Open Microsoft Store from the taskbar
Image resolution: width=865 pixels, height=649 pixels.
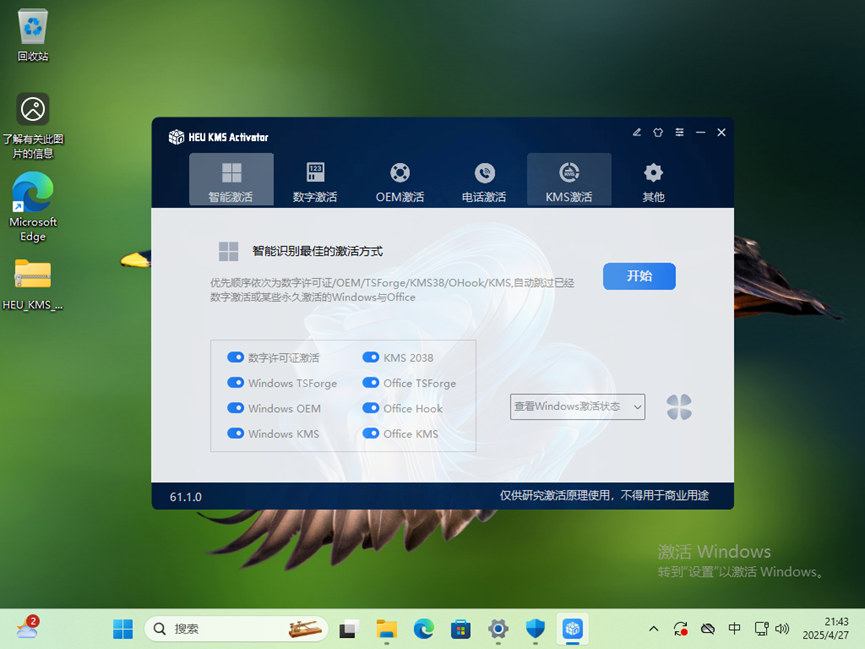tap(460, 629)
